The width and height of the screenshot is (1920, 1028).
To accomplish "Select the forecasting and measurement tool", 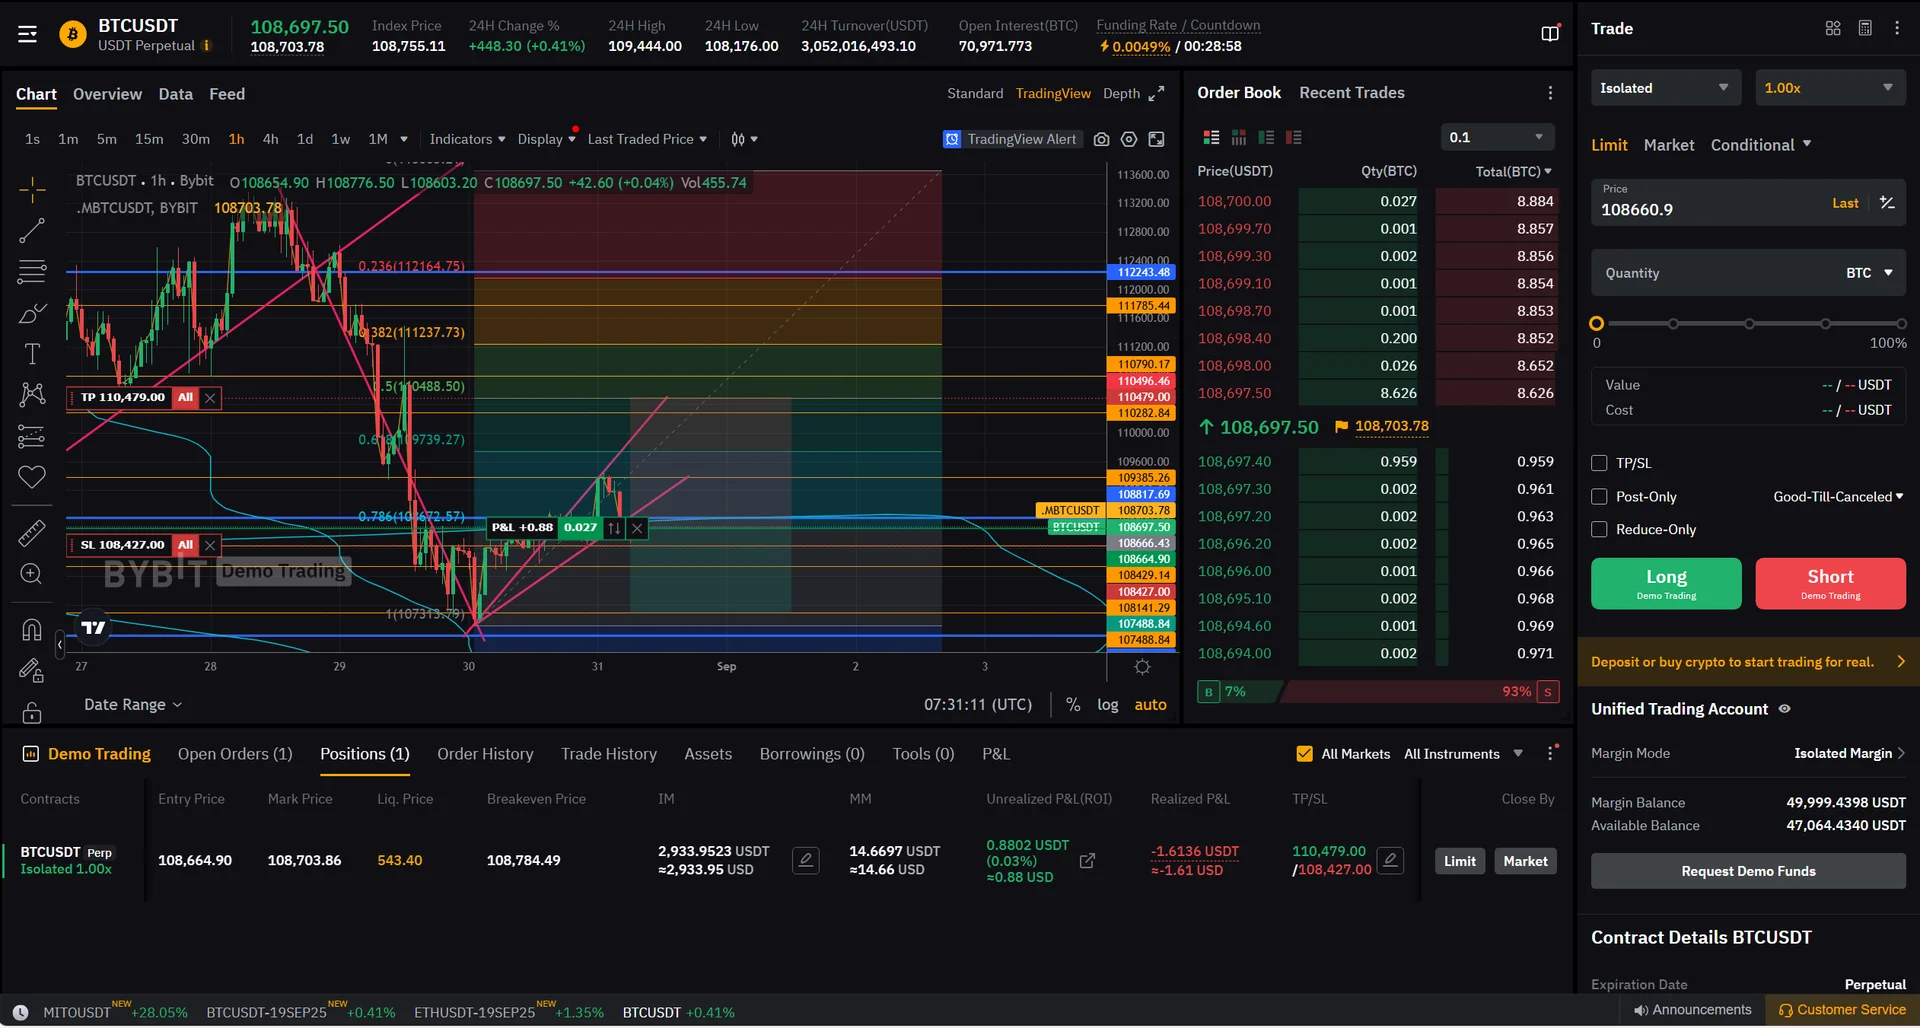I will 32,436.
